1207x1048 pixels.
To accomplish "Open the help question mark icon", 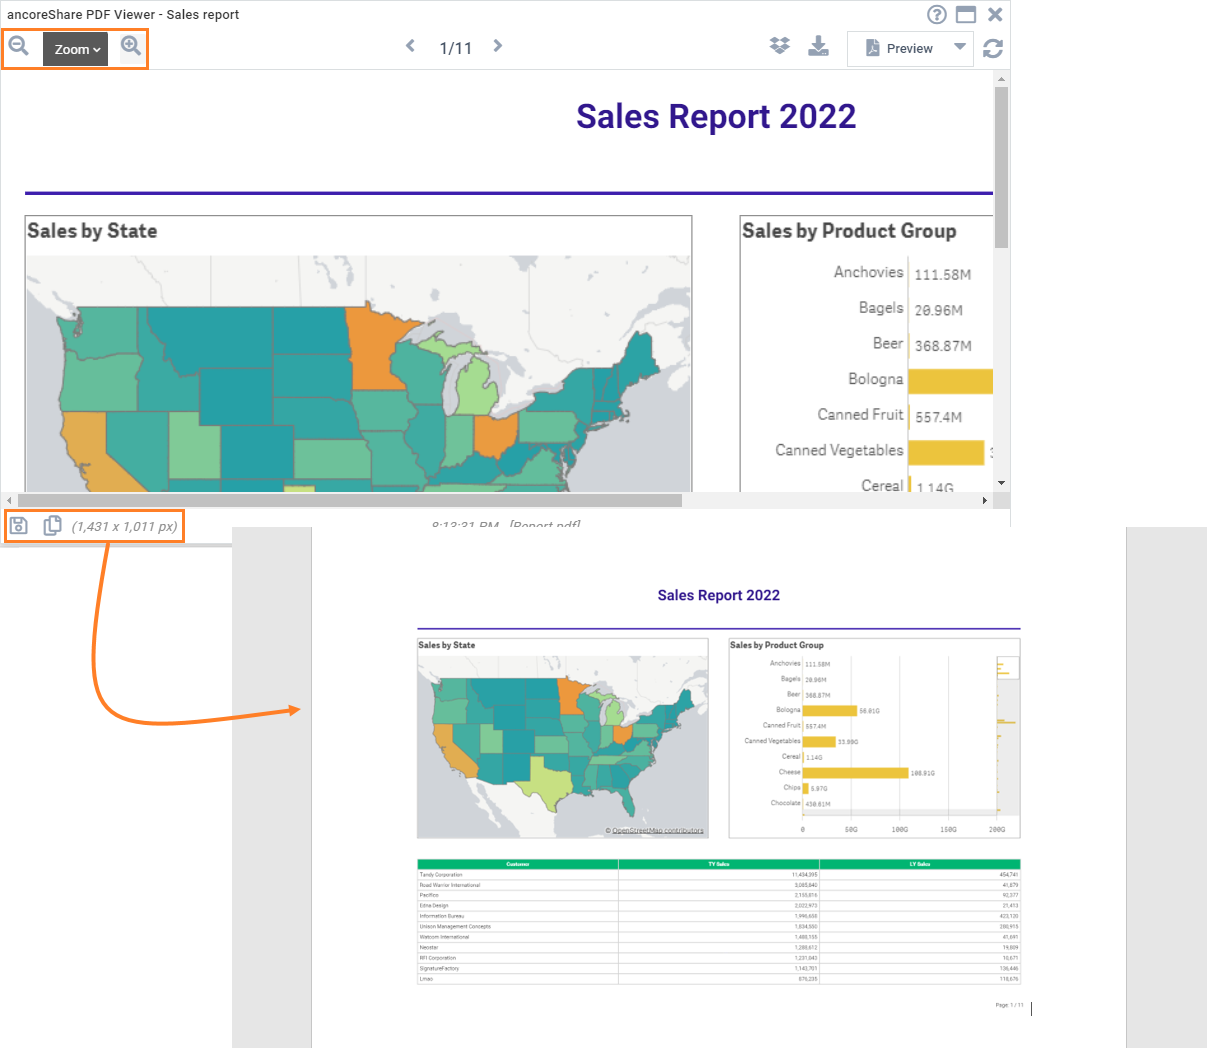I will pyautogui.click(x=937, y=14).
